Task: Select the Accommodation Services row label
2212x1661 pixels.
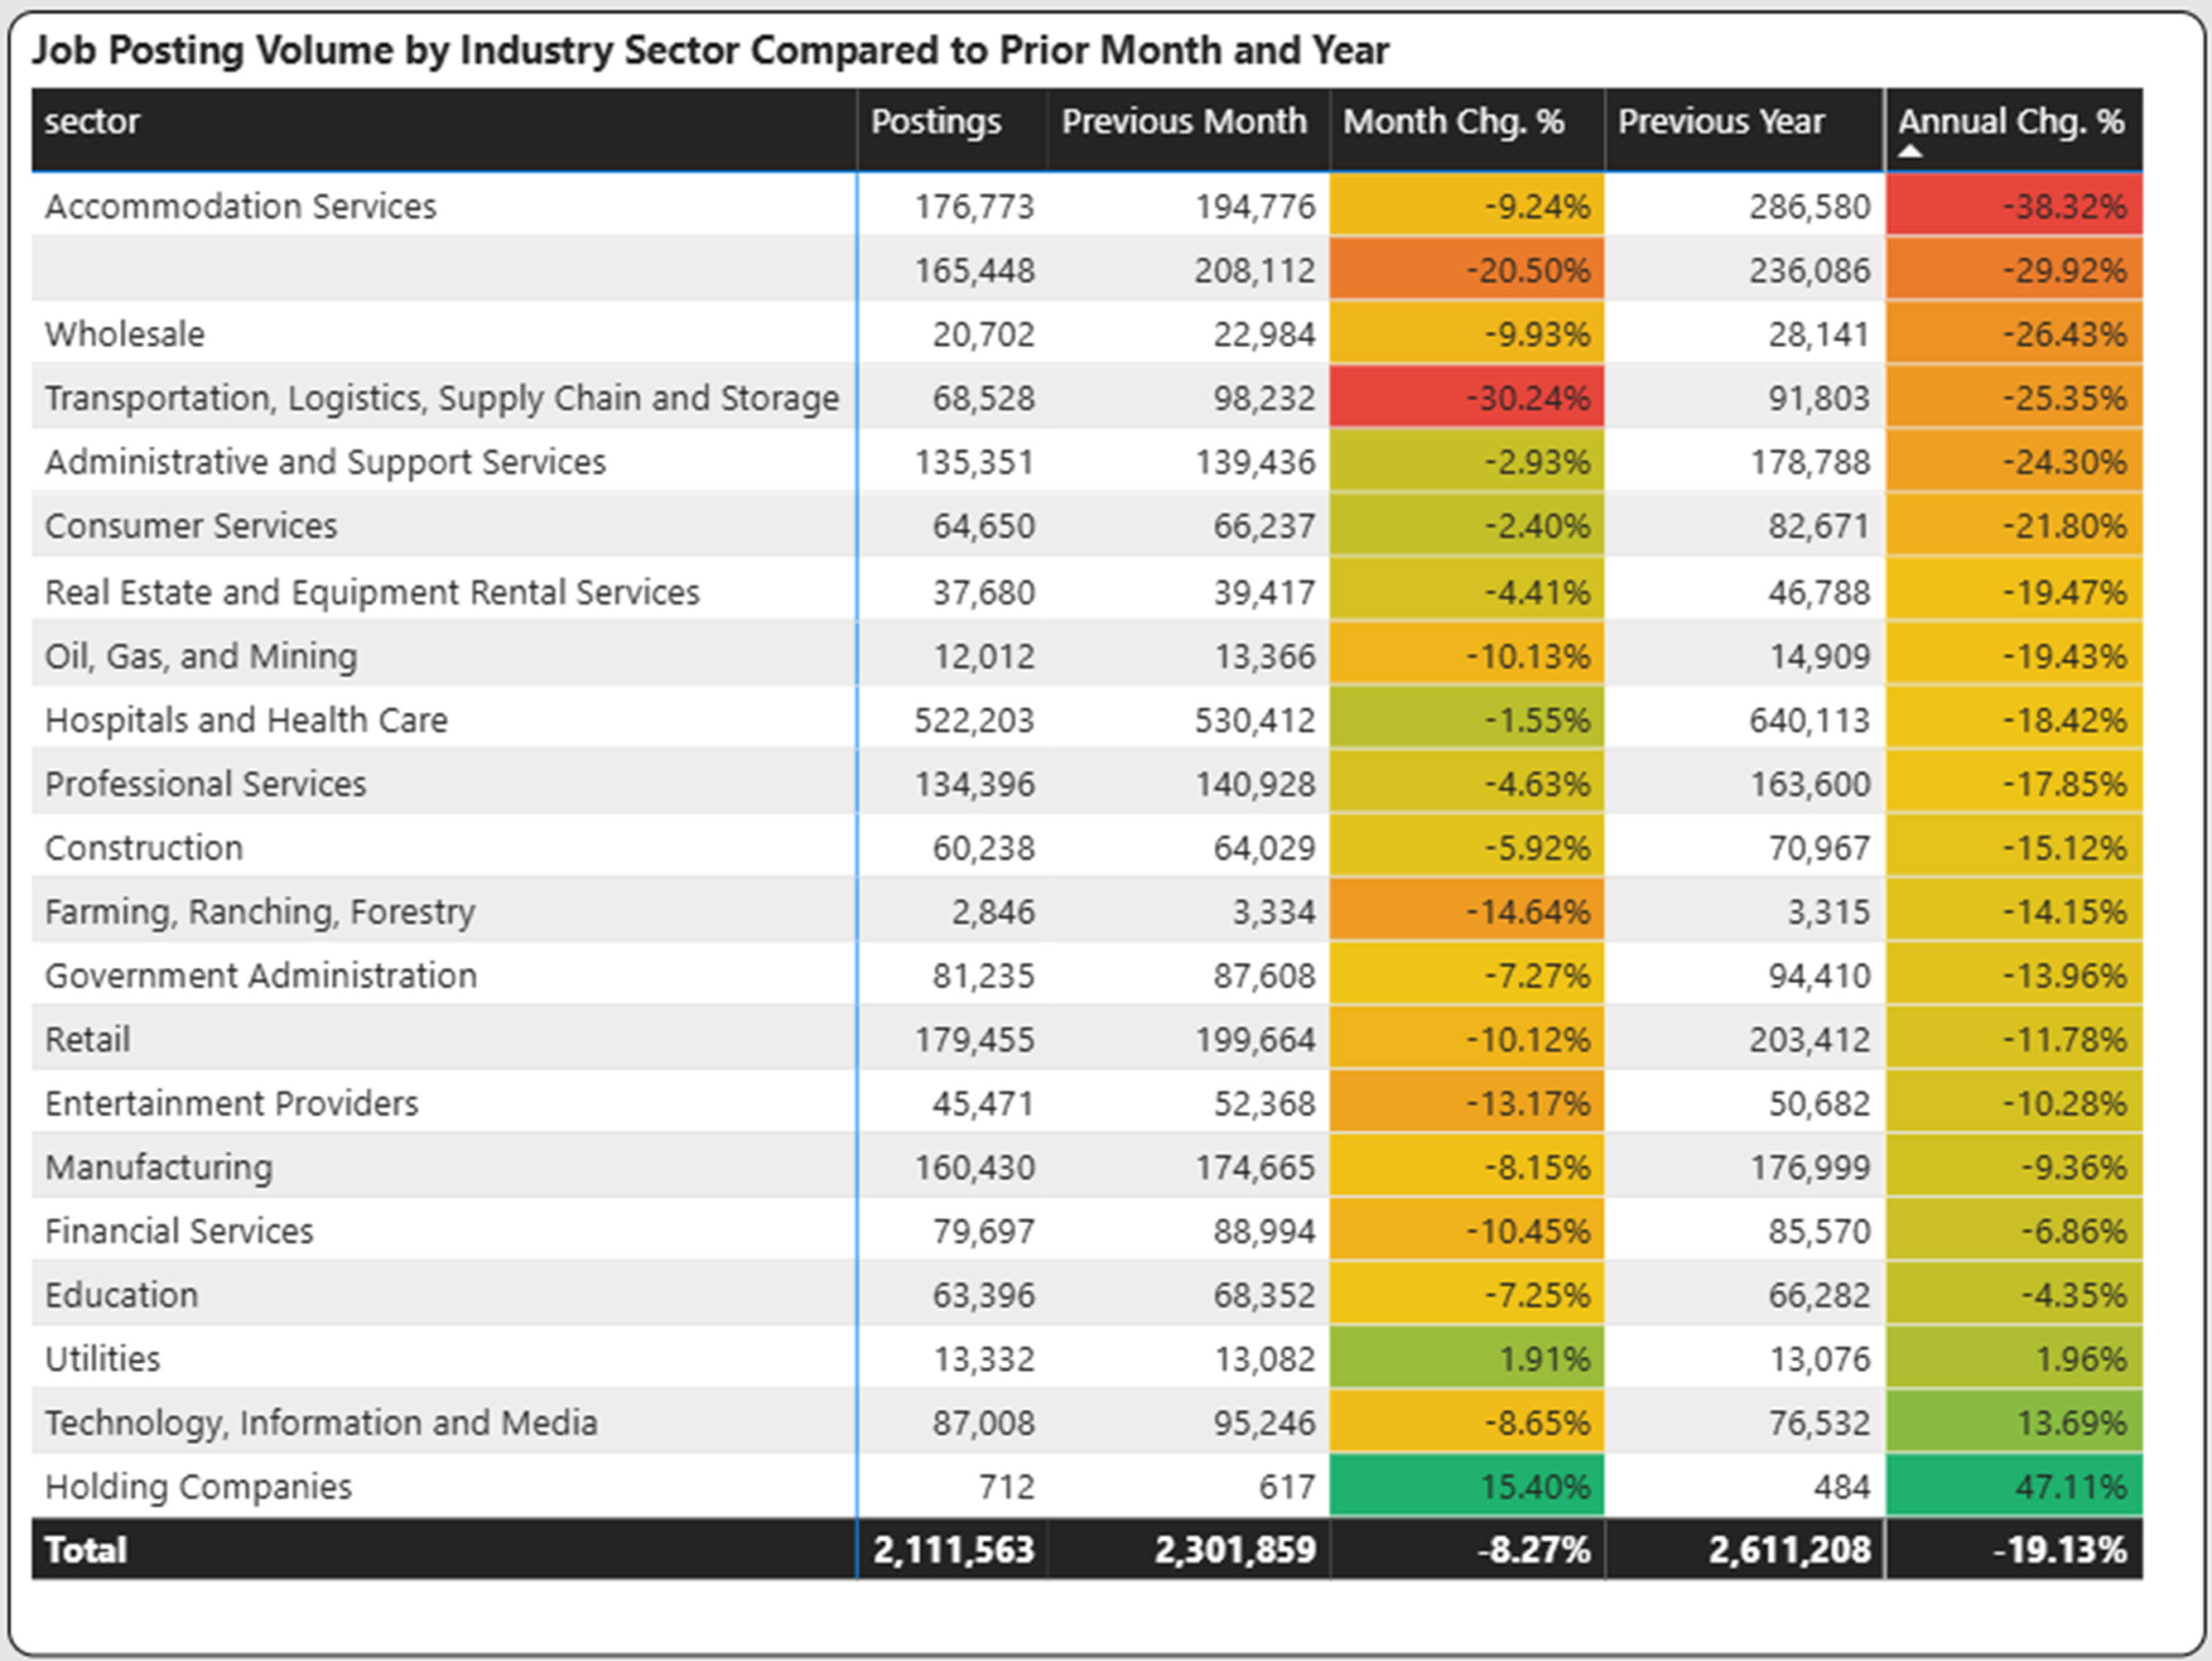Action: click(x=241, y=206)
